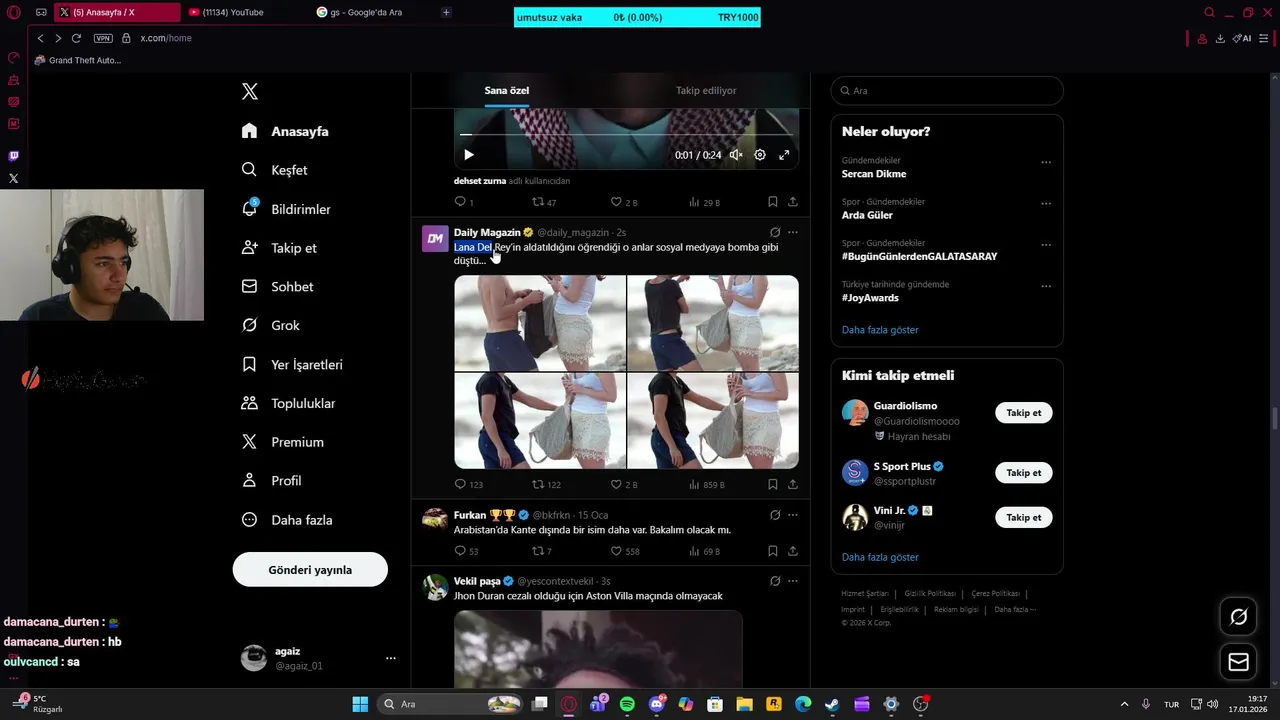1280x720 pixels.
Task: Open video settings gear
Action: tap(760, 155)
